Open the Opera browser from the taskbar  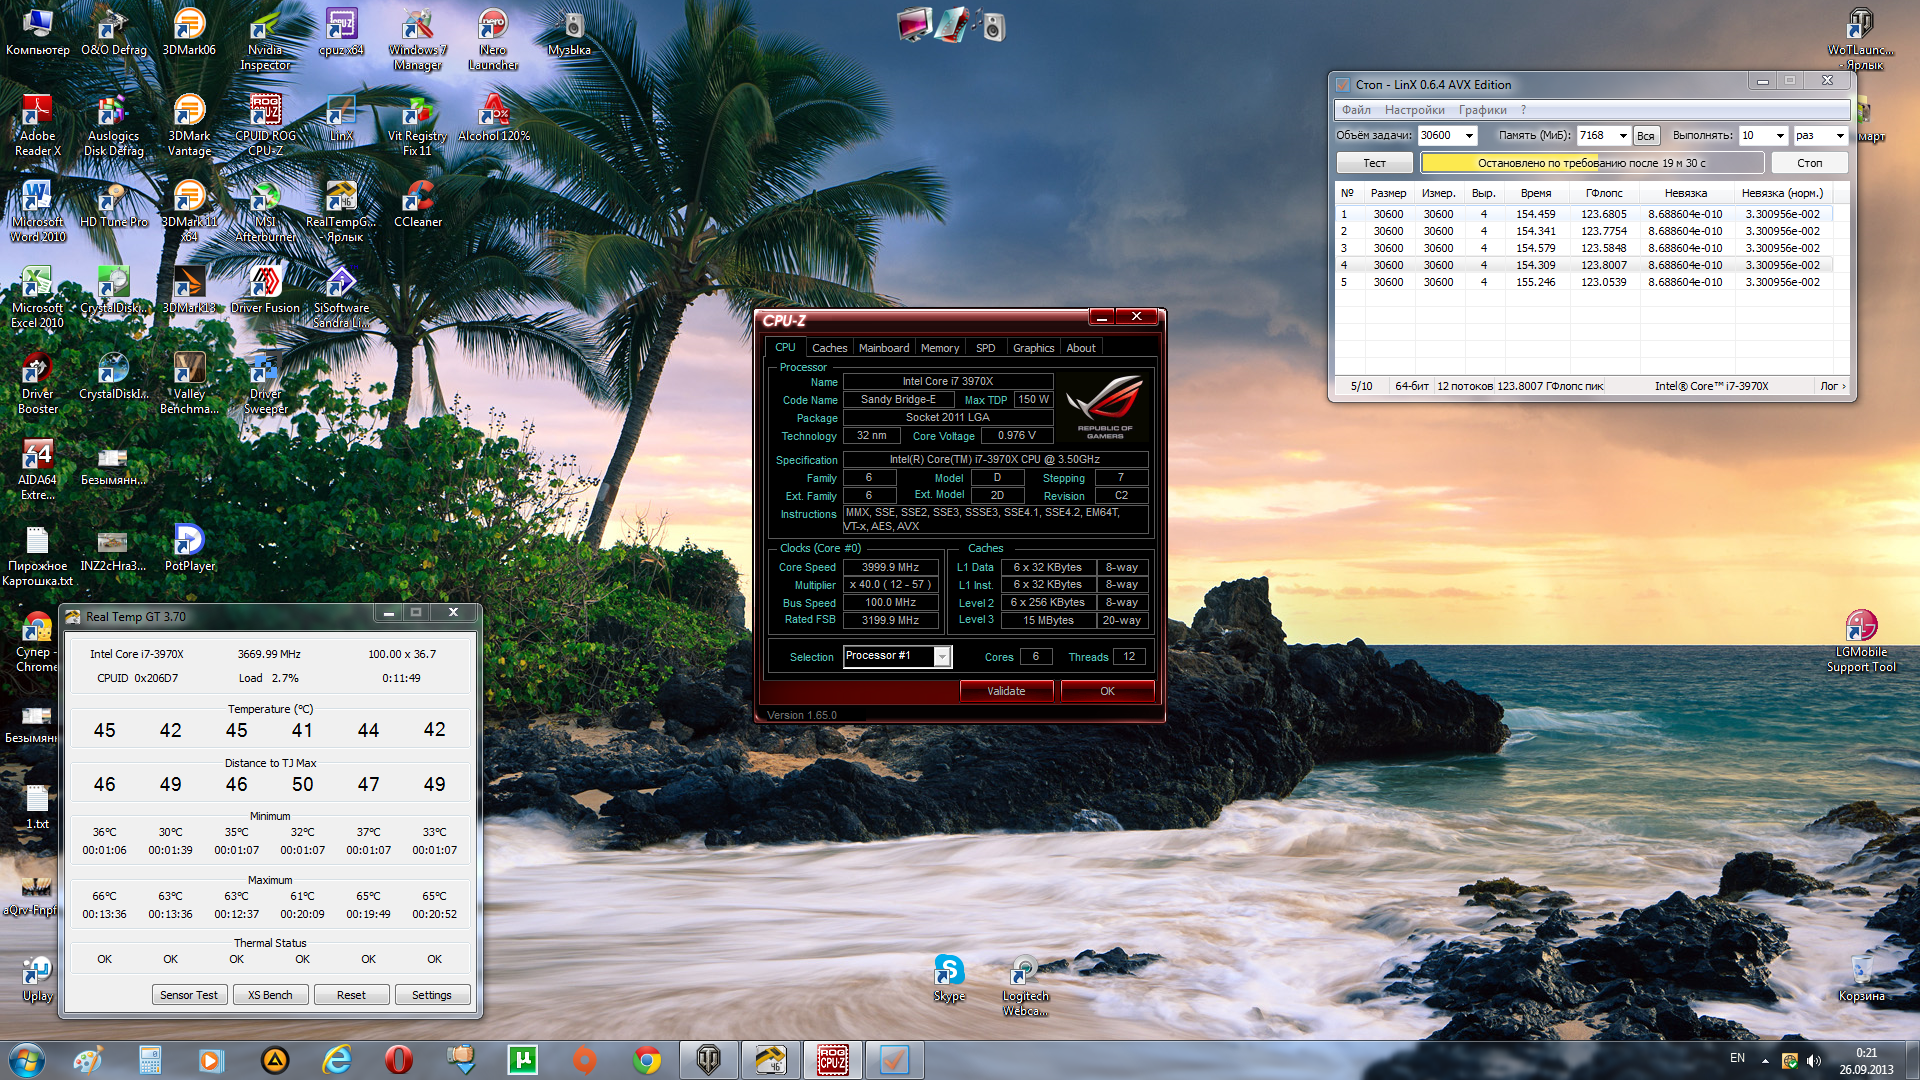[398, 1060]
